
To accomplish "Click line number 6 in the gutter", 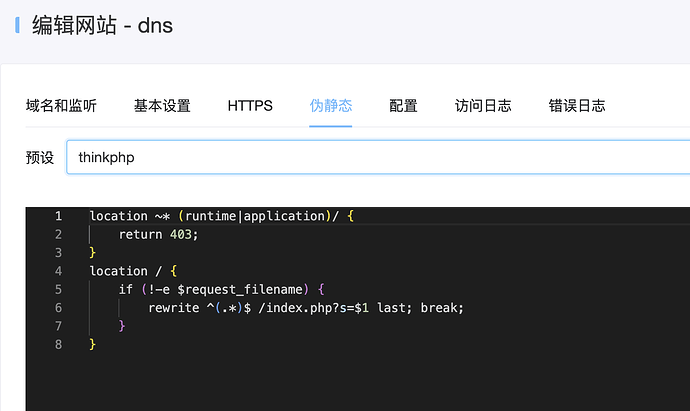I will 58,307.
